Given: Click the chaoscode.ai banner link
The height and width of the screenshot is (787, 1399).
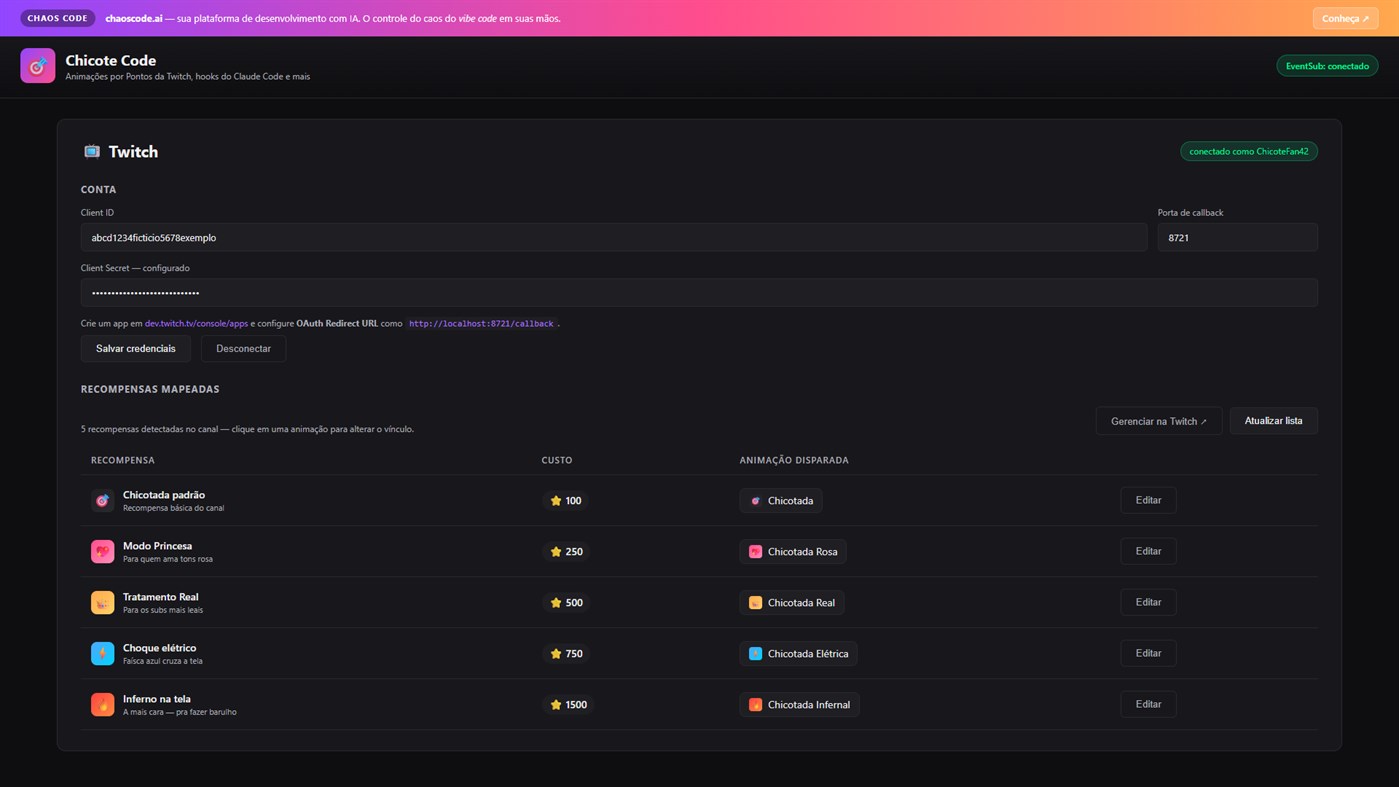Looking at the screenshot, I should tap(134, 18).
